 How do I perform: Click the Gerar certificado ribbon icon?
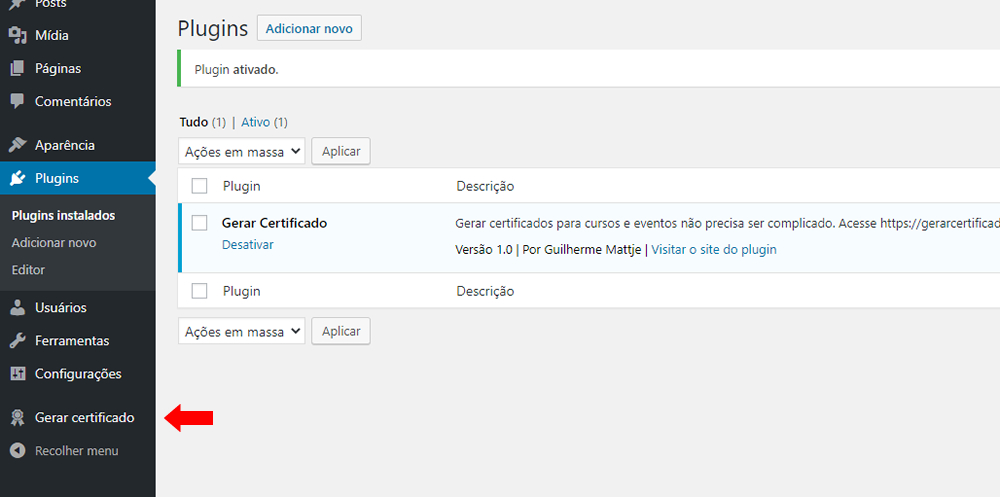pos(18,418)
